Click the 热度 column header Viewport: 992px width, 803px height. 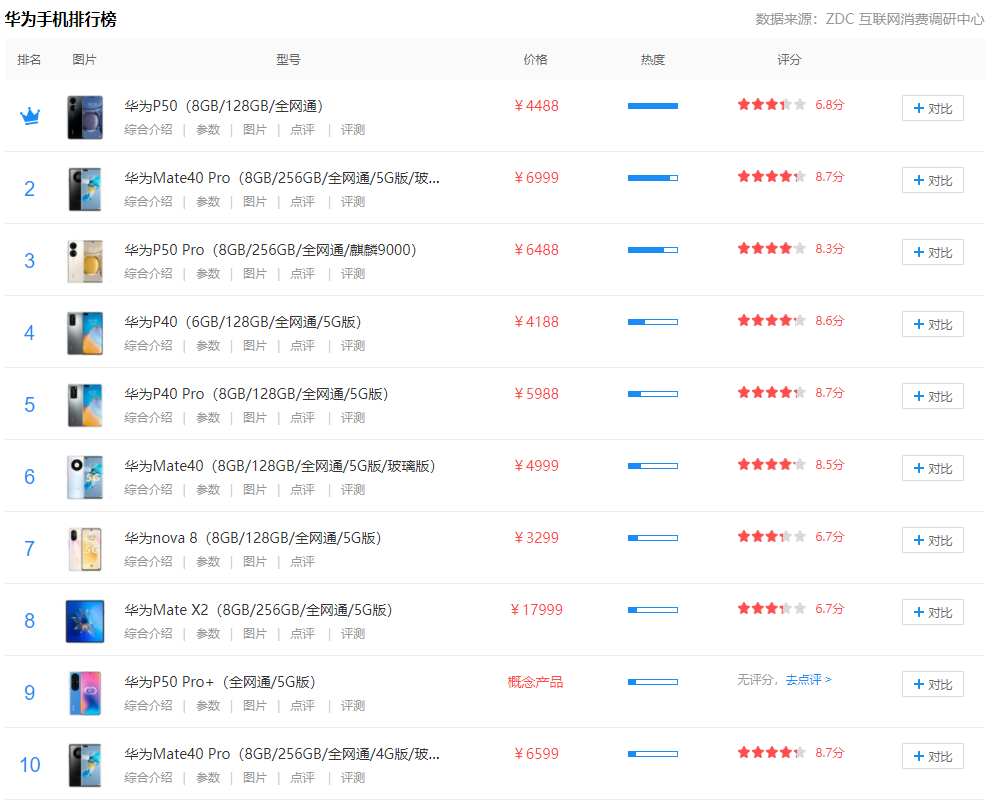[652, 59]
